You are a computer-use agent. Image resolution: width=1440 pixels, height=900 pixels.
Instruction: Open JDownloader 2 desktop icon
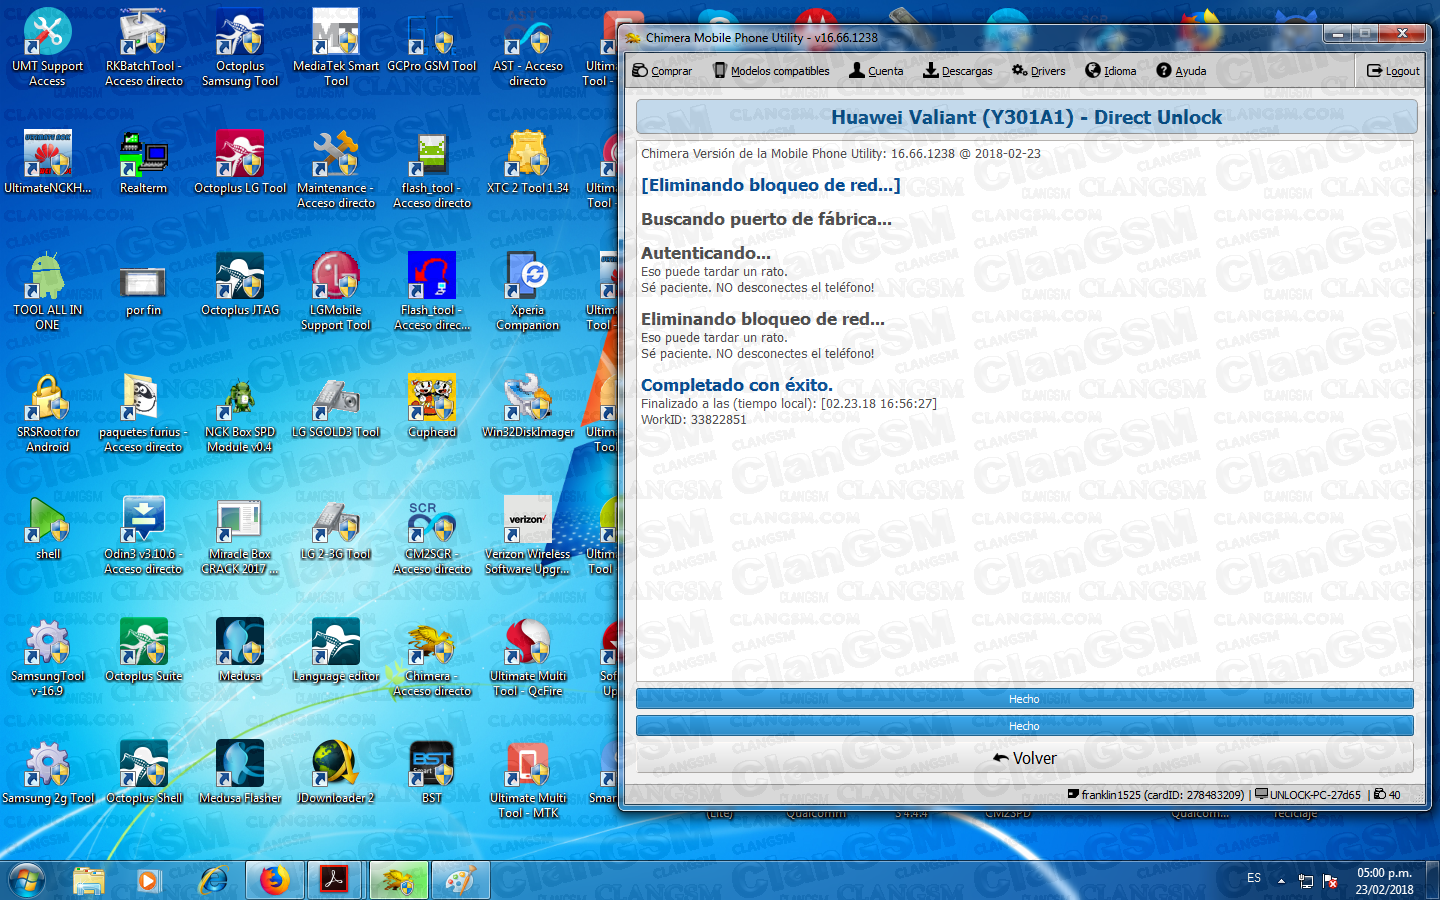coord(336,772)
